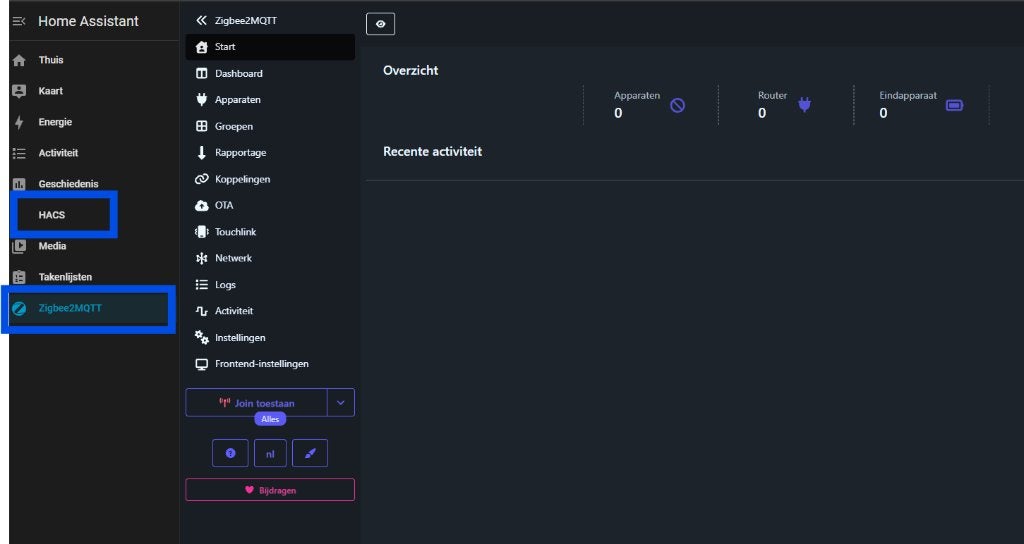This screenshot has height=544, width=1024.
Task: Click the Home Assistant title
Action: click(x=88, y=22)
